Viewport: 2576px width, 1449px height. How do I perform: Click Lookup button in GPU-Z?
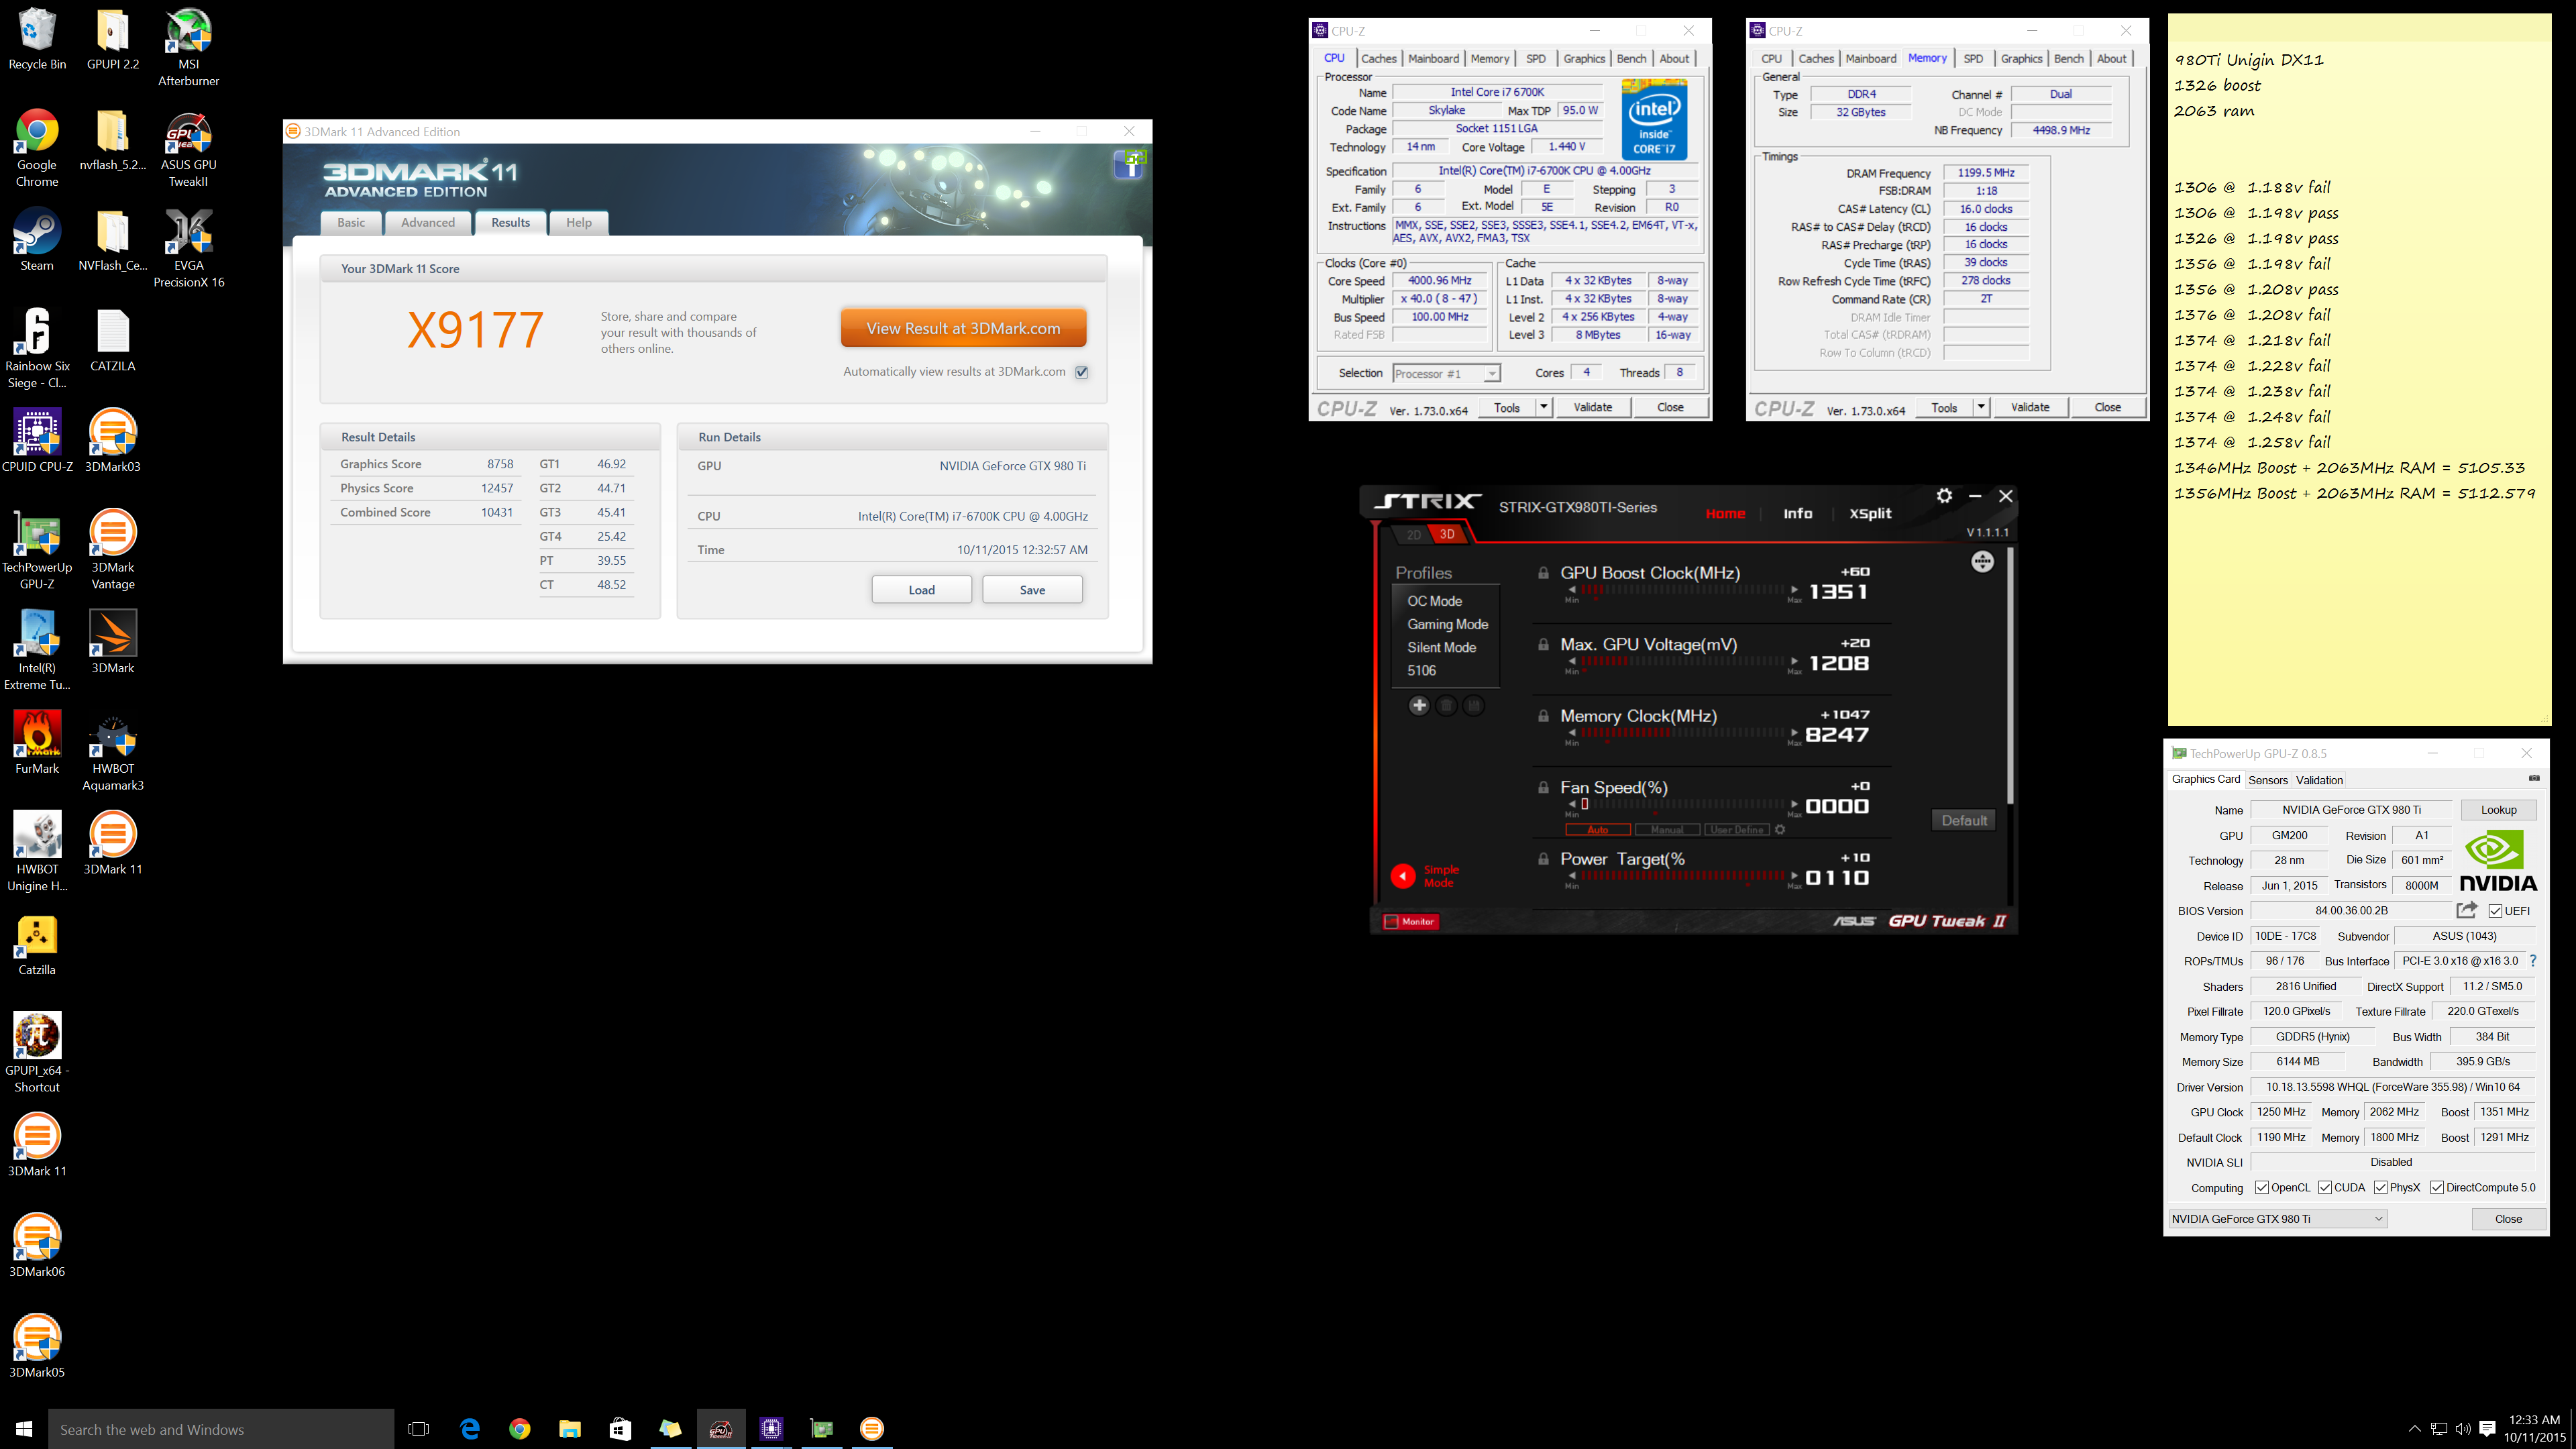click(2498, 810)
